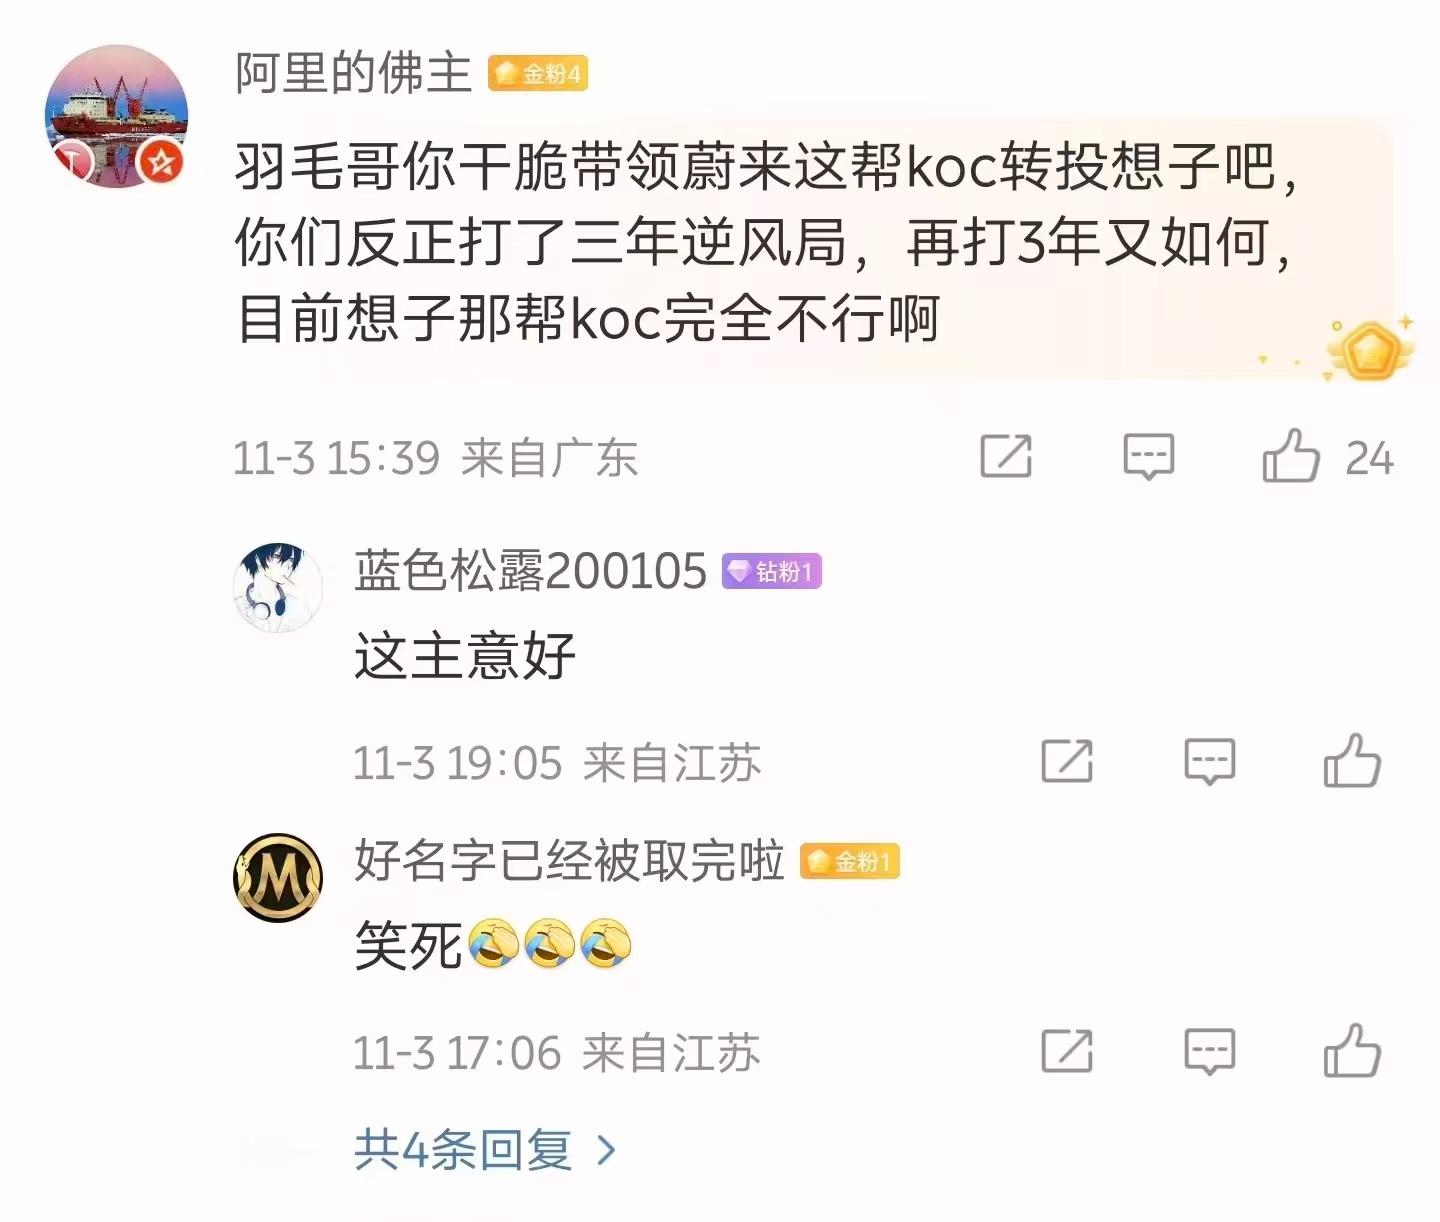Tap username 好名字已经被取完啦
This screenshot has width=1440, height=1222.
(x=569, y=860)
